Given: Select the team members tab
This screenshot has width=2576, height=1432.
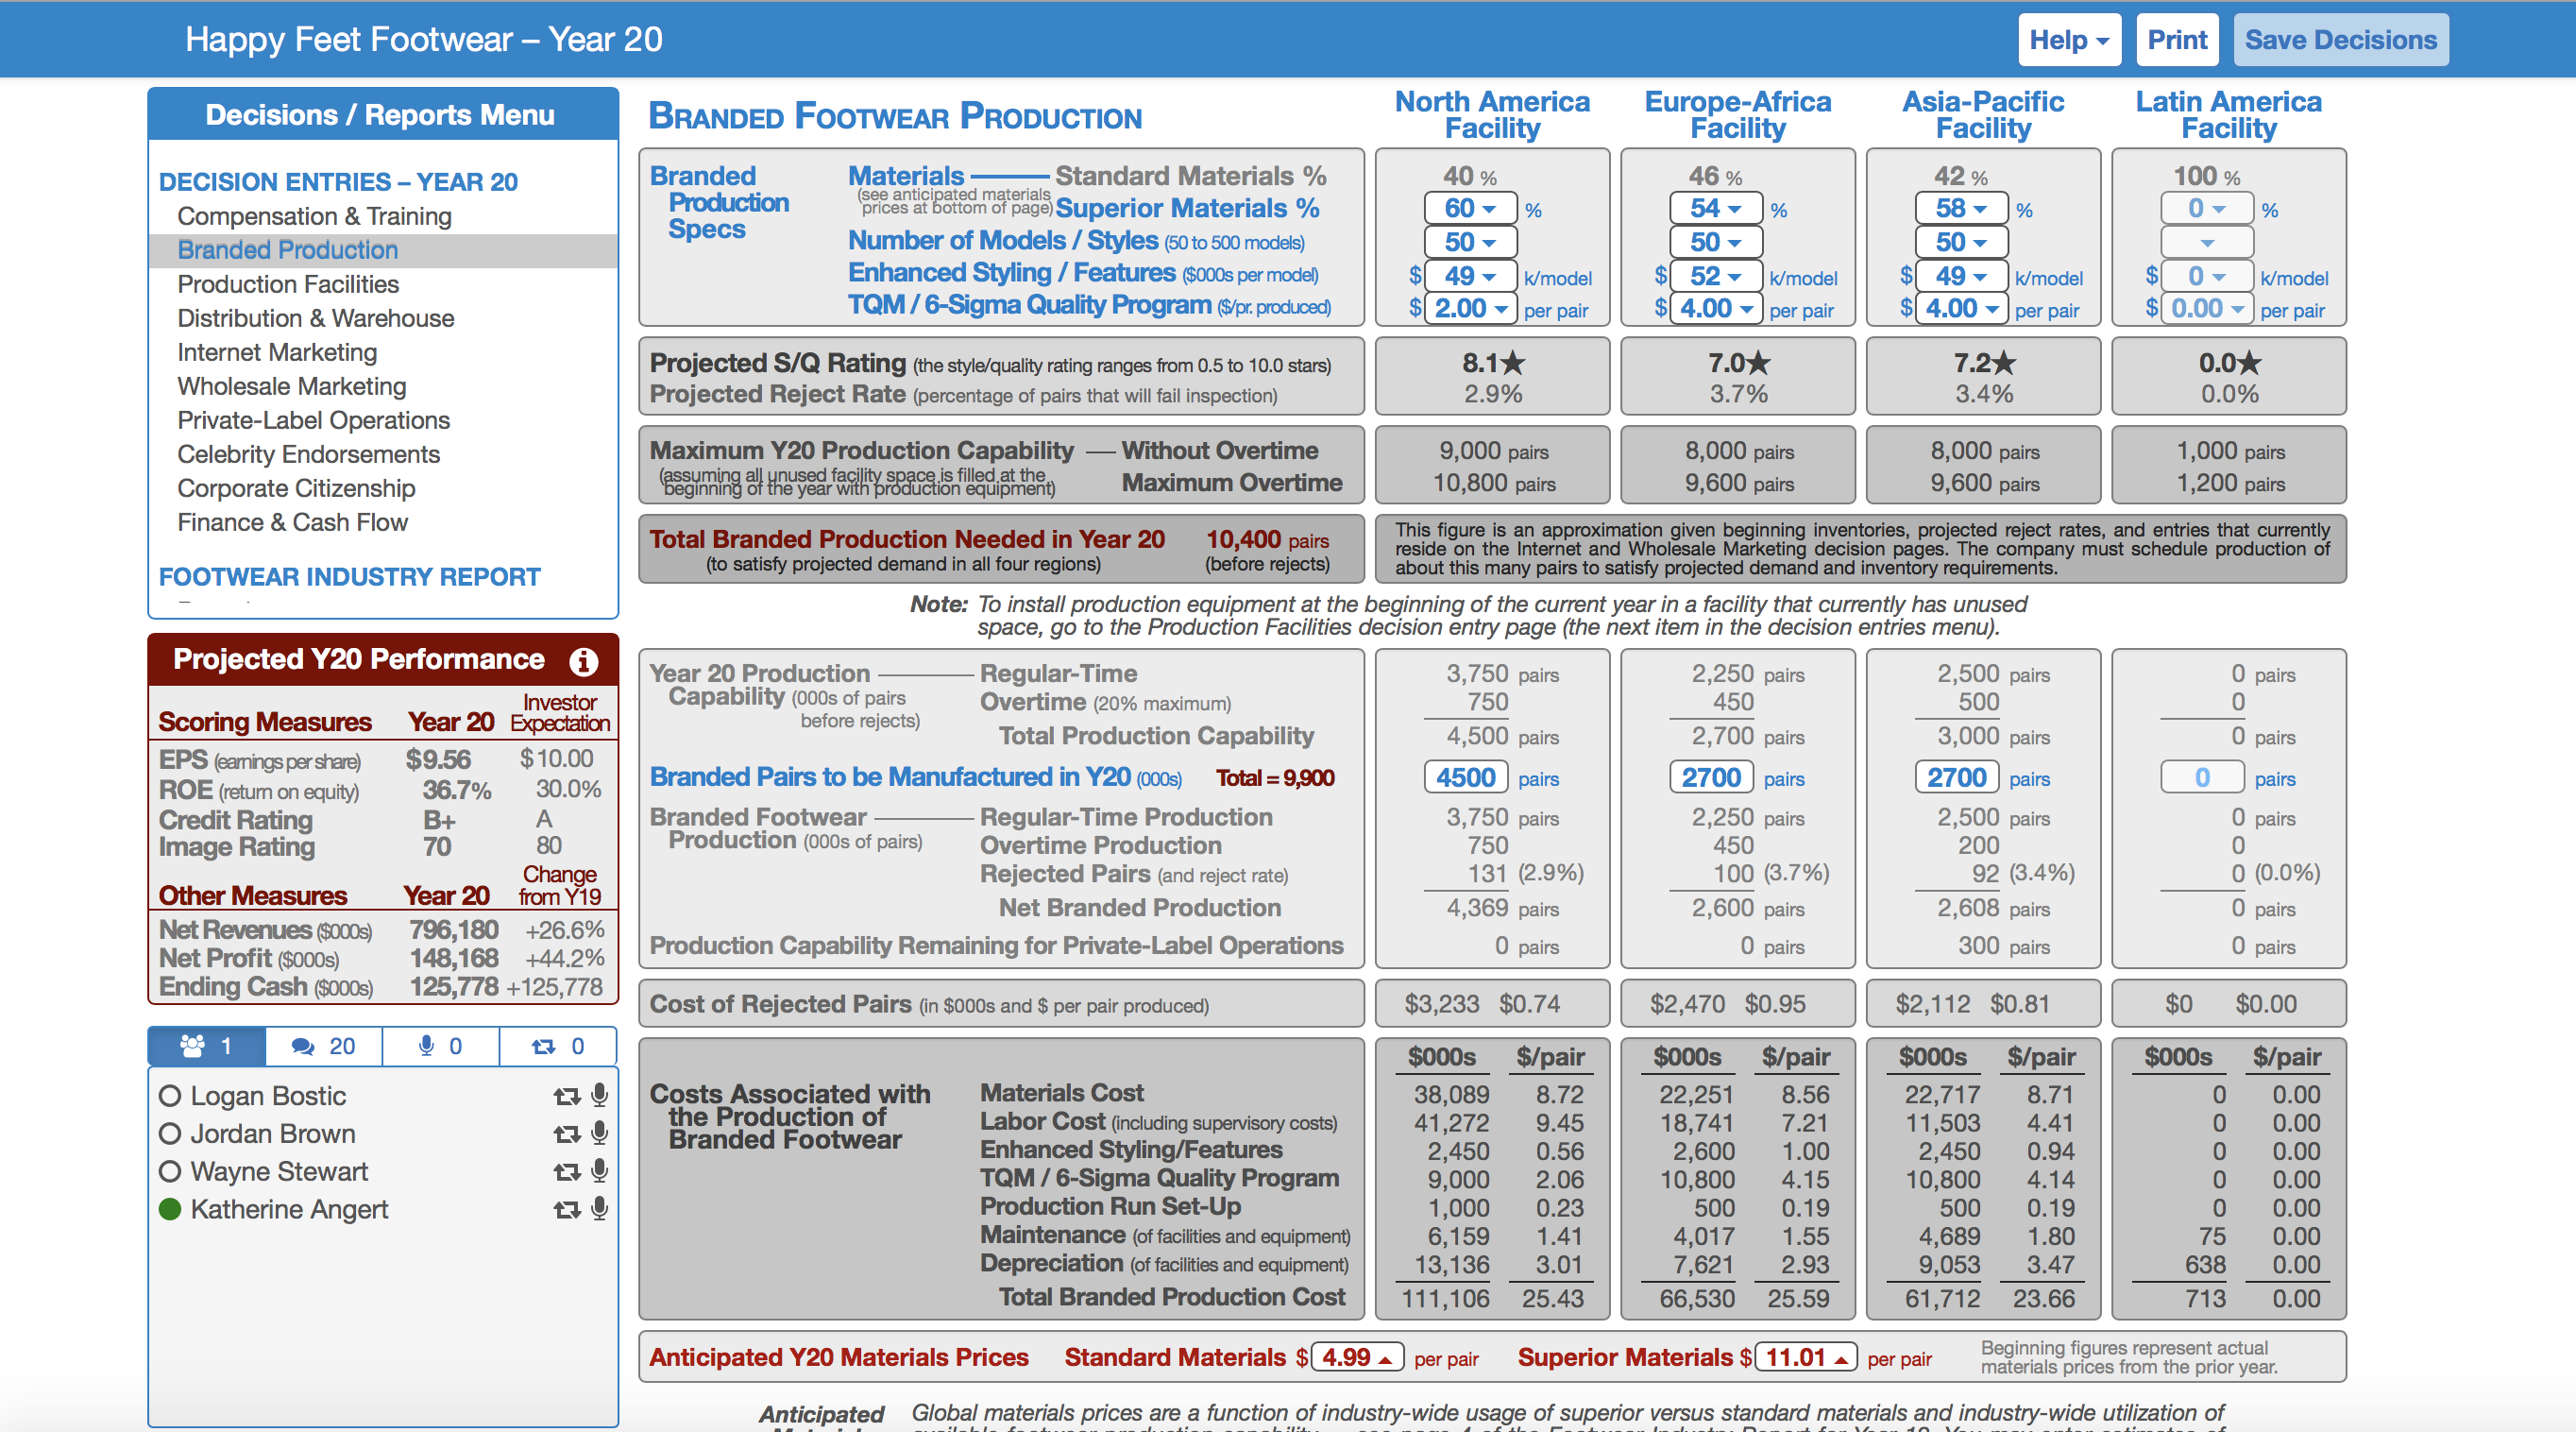Looking at the screenshot, I should [x=206, y=1046].
